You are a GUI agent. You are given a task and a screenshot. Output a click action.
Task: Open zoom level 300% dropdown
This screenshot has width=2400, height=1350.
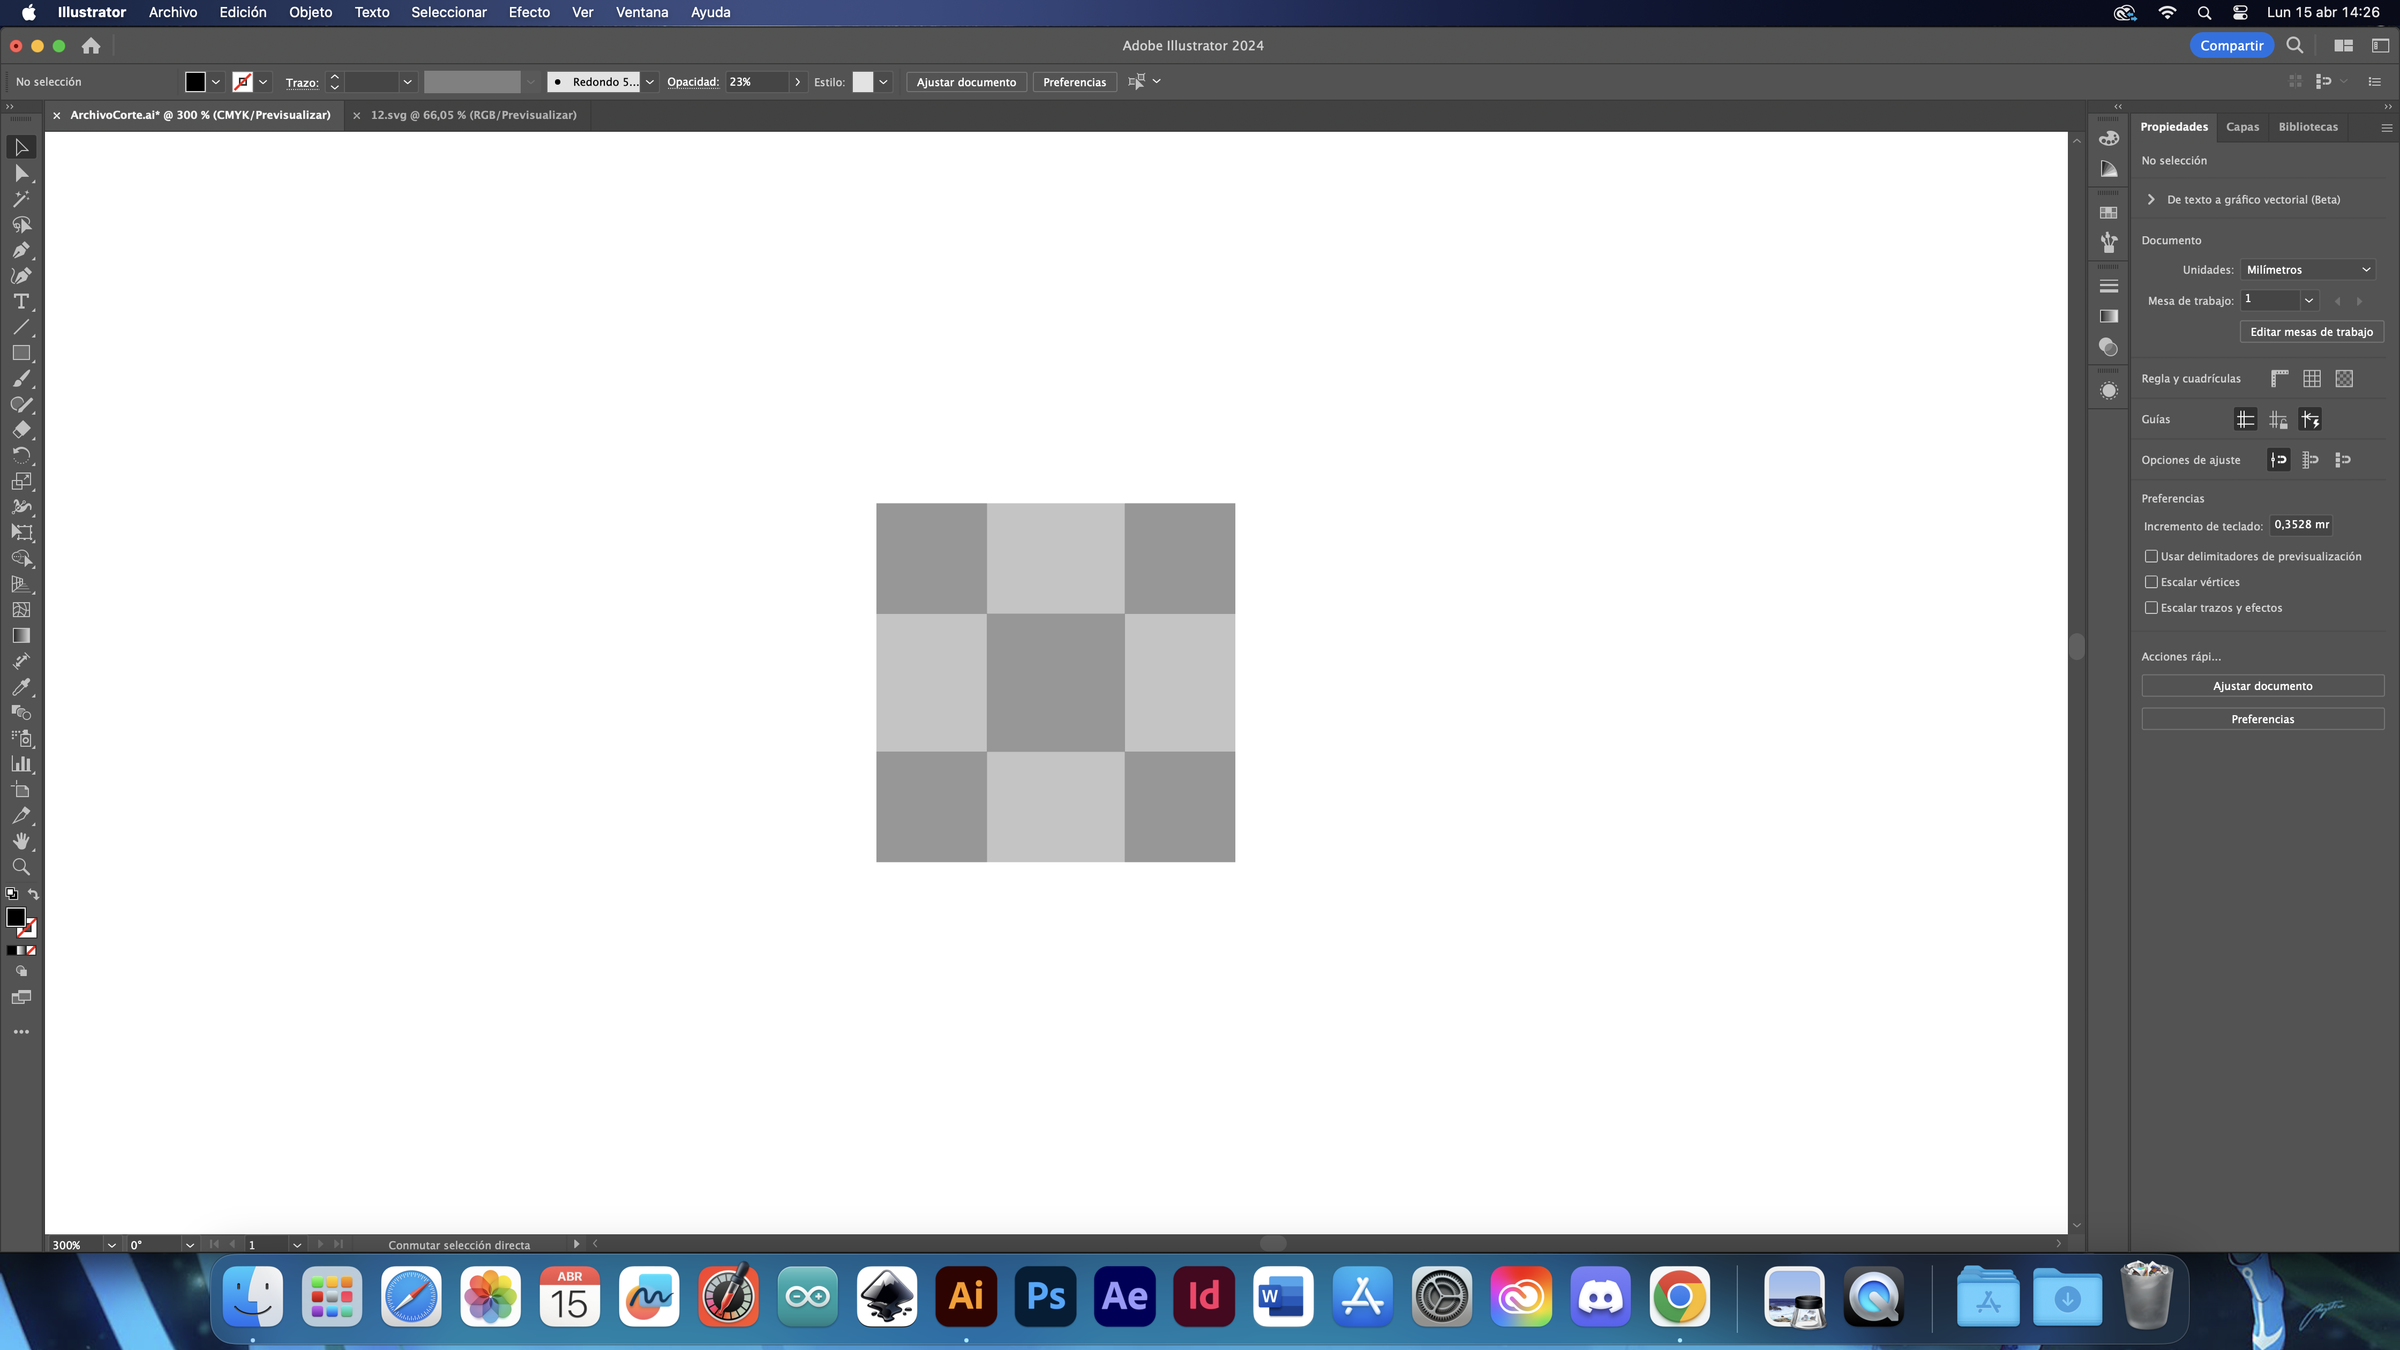(111, 1245)
